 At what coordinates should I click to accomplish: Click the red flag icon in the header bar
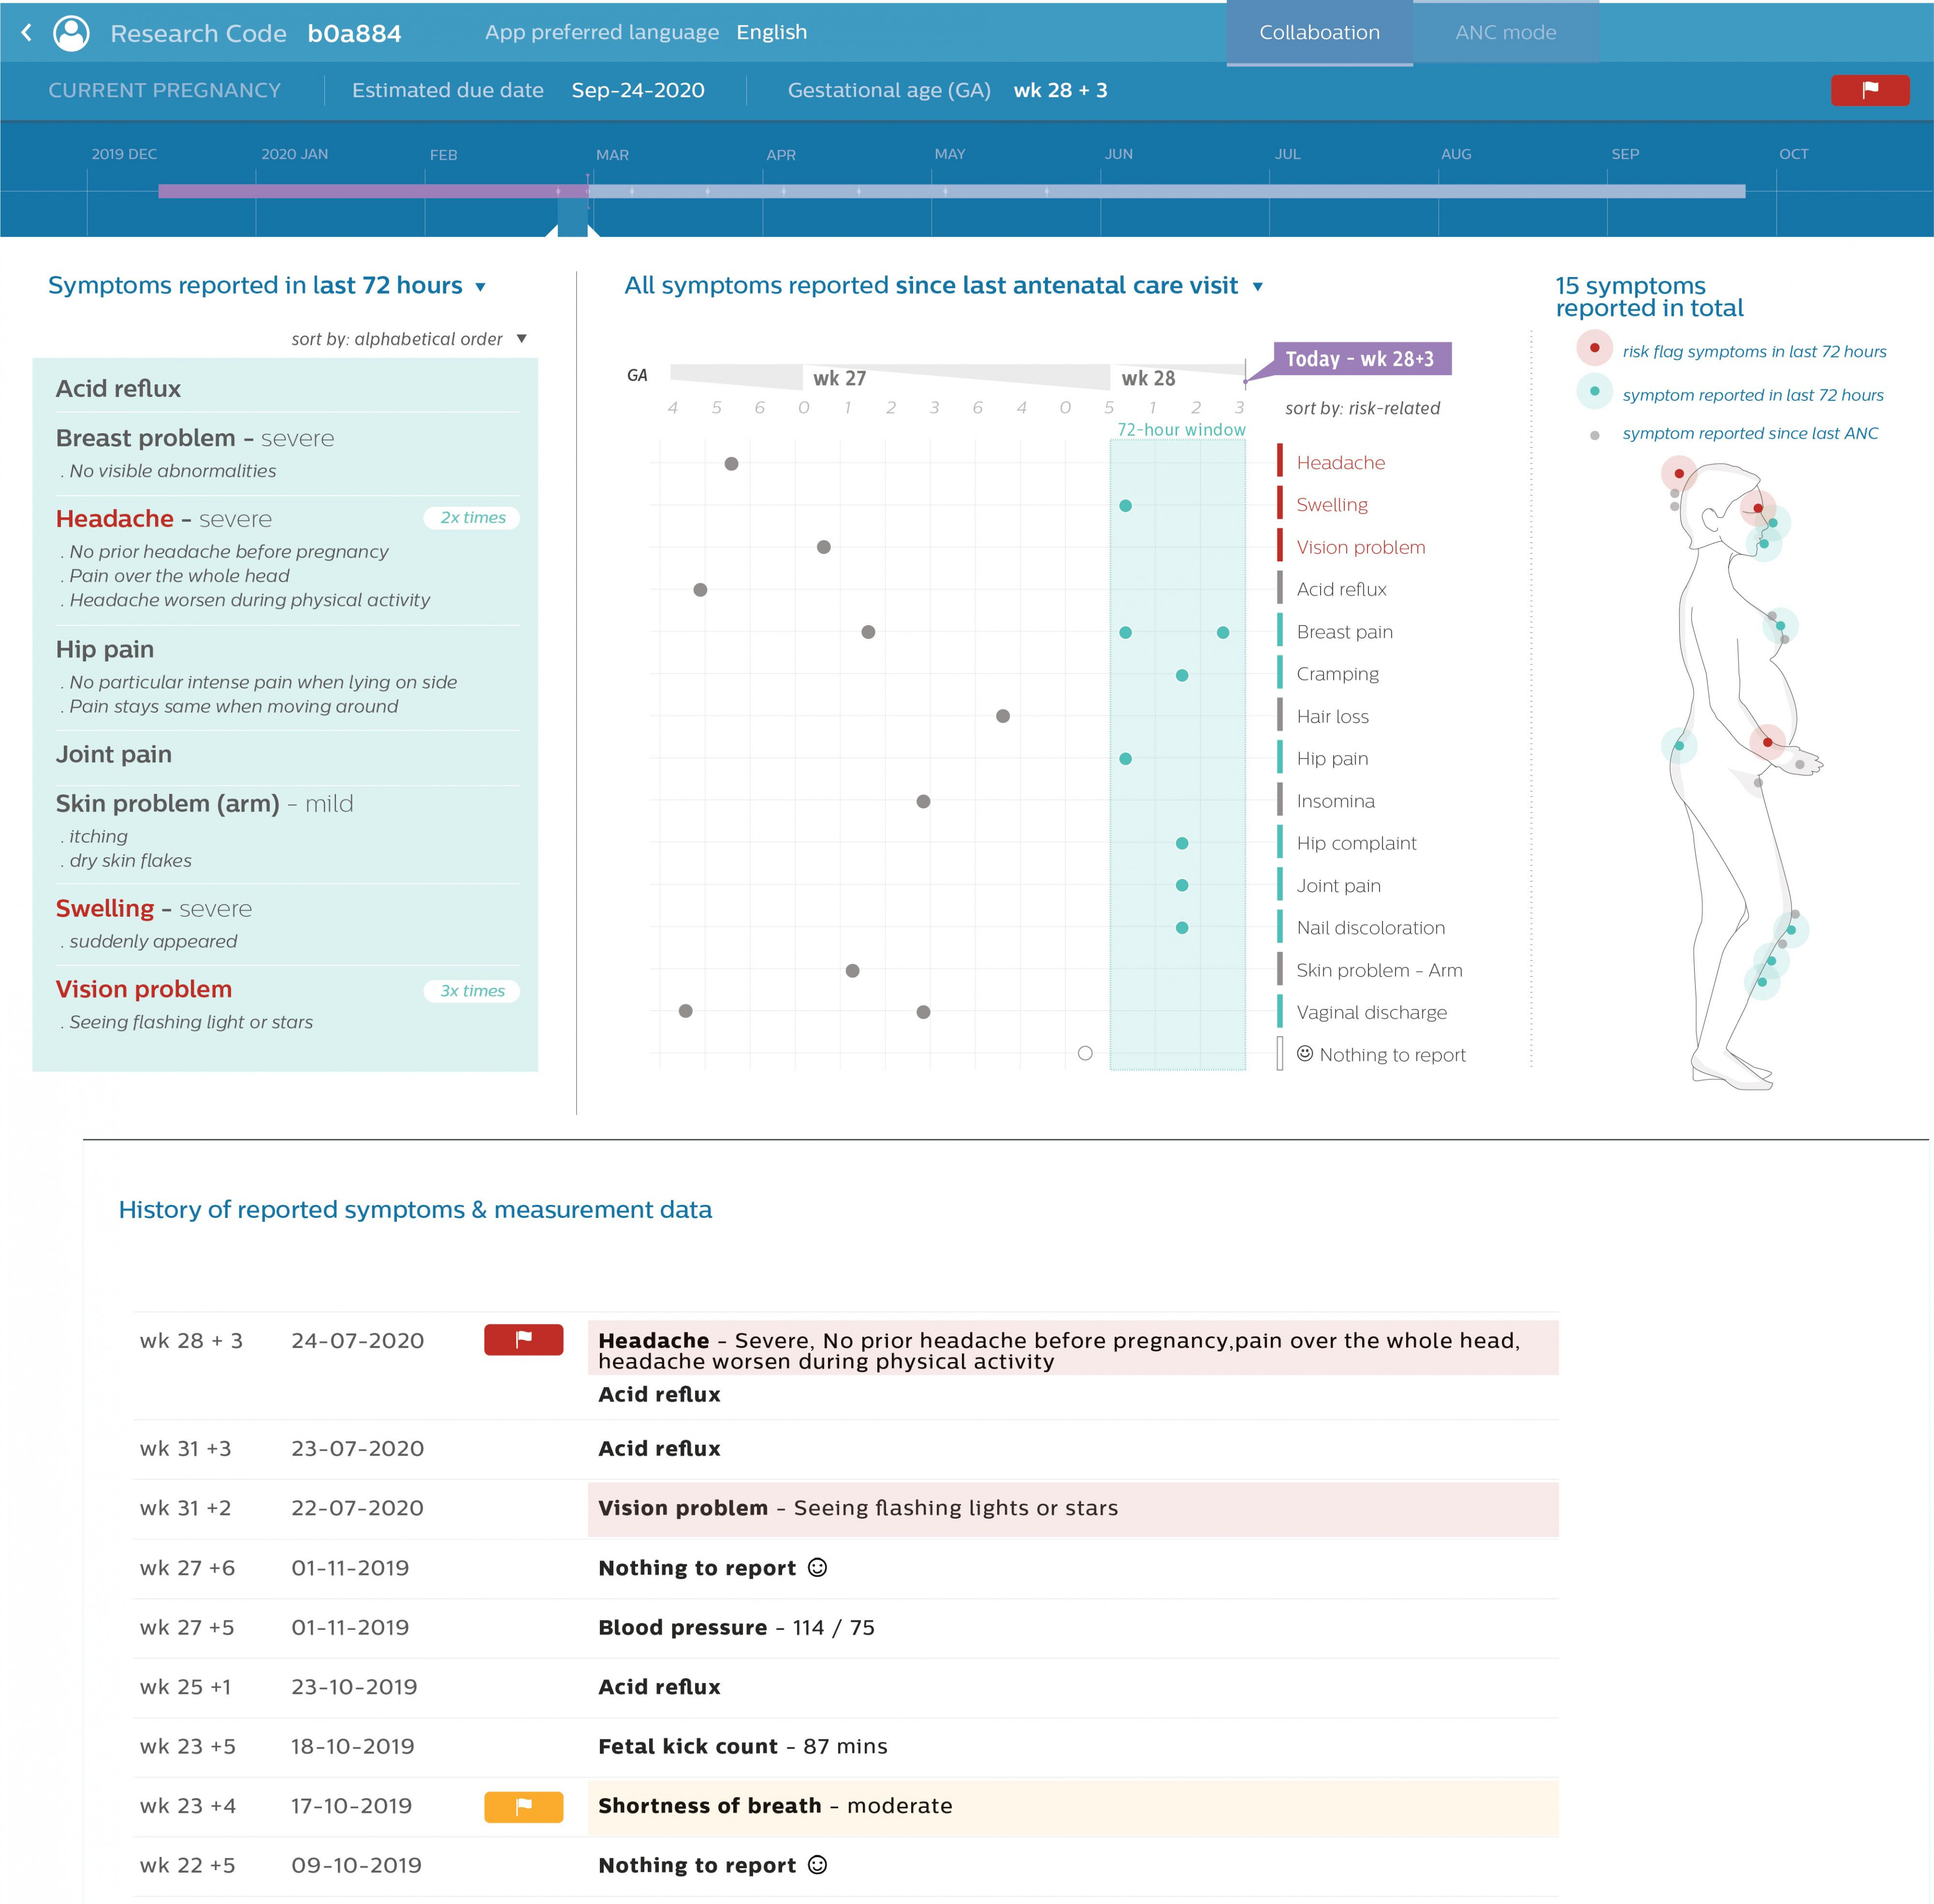click(x=1869, y=90)
